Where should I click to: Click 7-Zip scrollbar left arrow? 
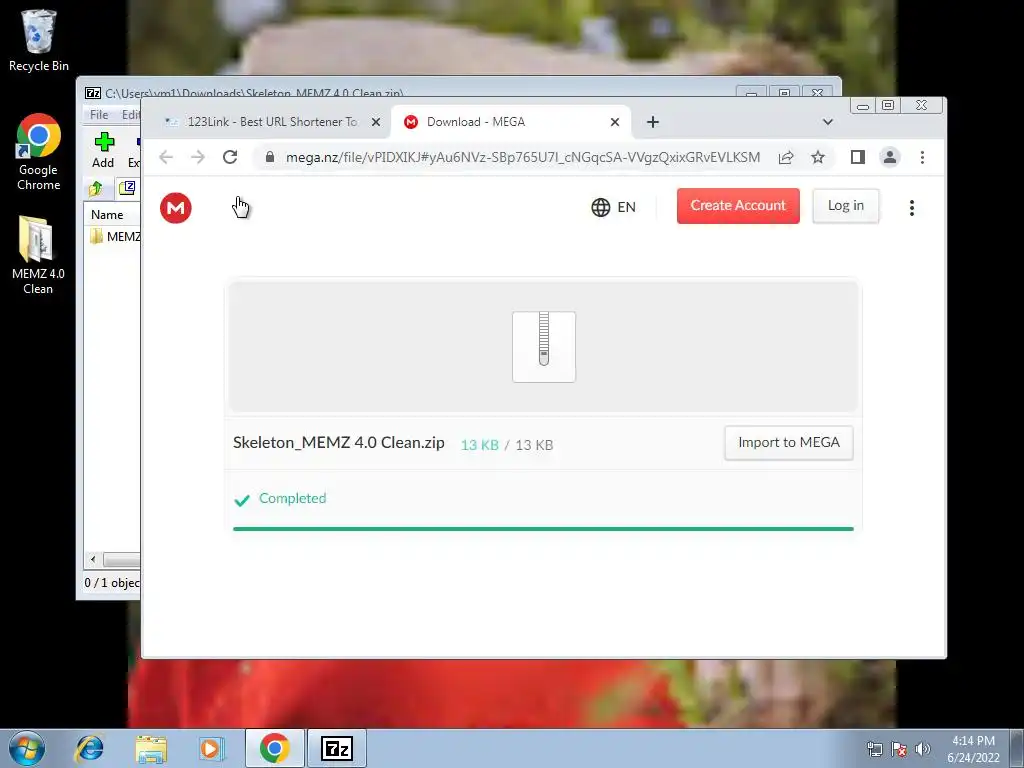point(93,560)
